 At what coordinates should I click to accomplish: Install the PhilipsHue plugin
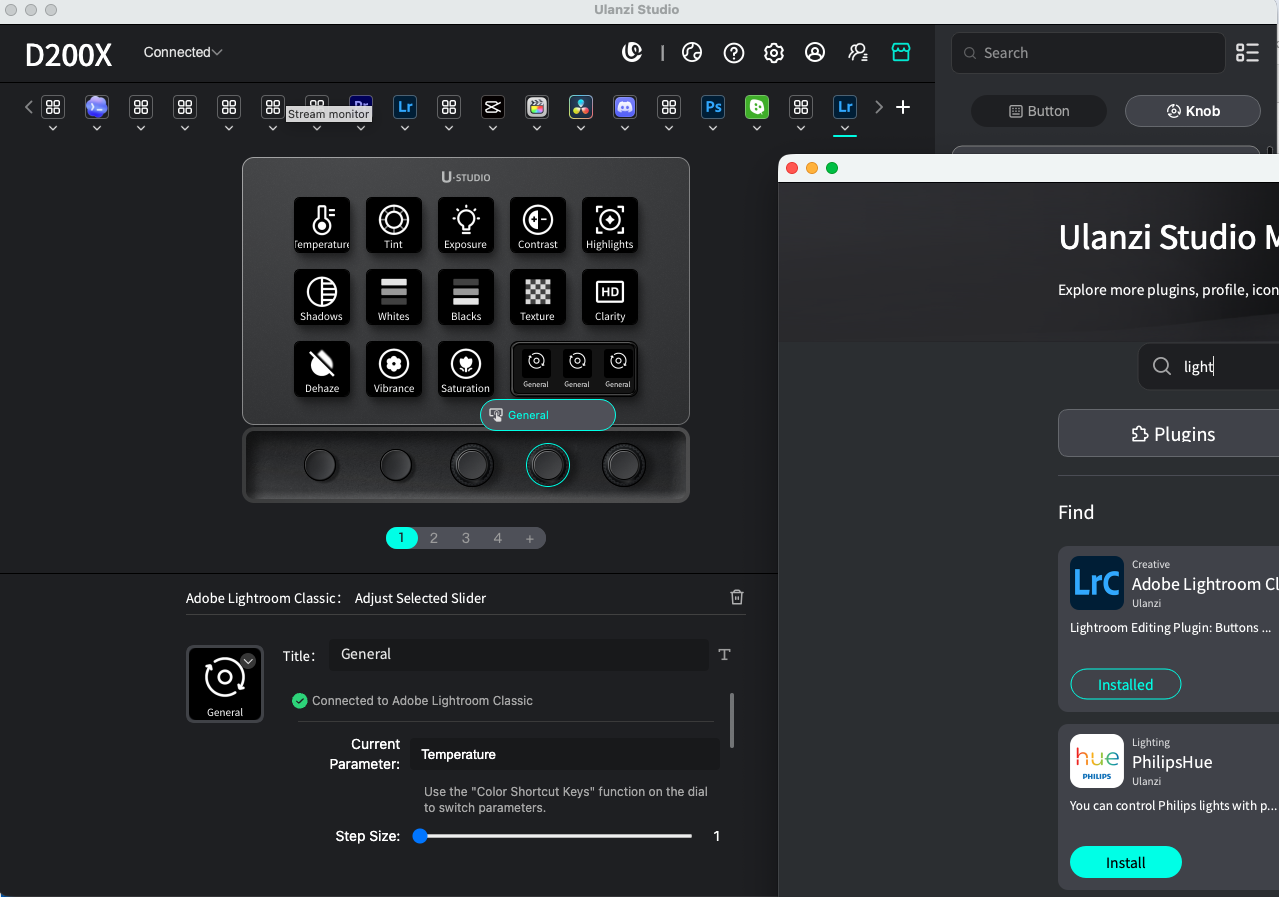click(1126, 862)
